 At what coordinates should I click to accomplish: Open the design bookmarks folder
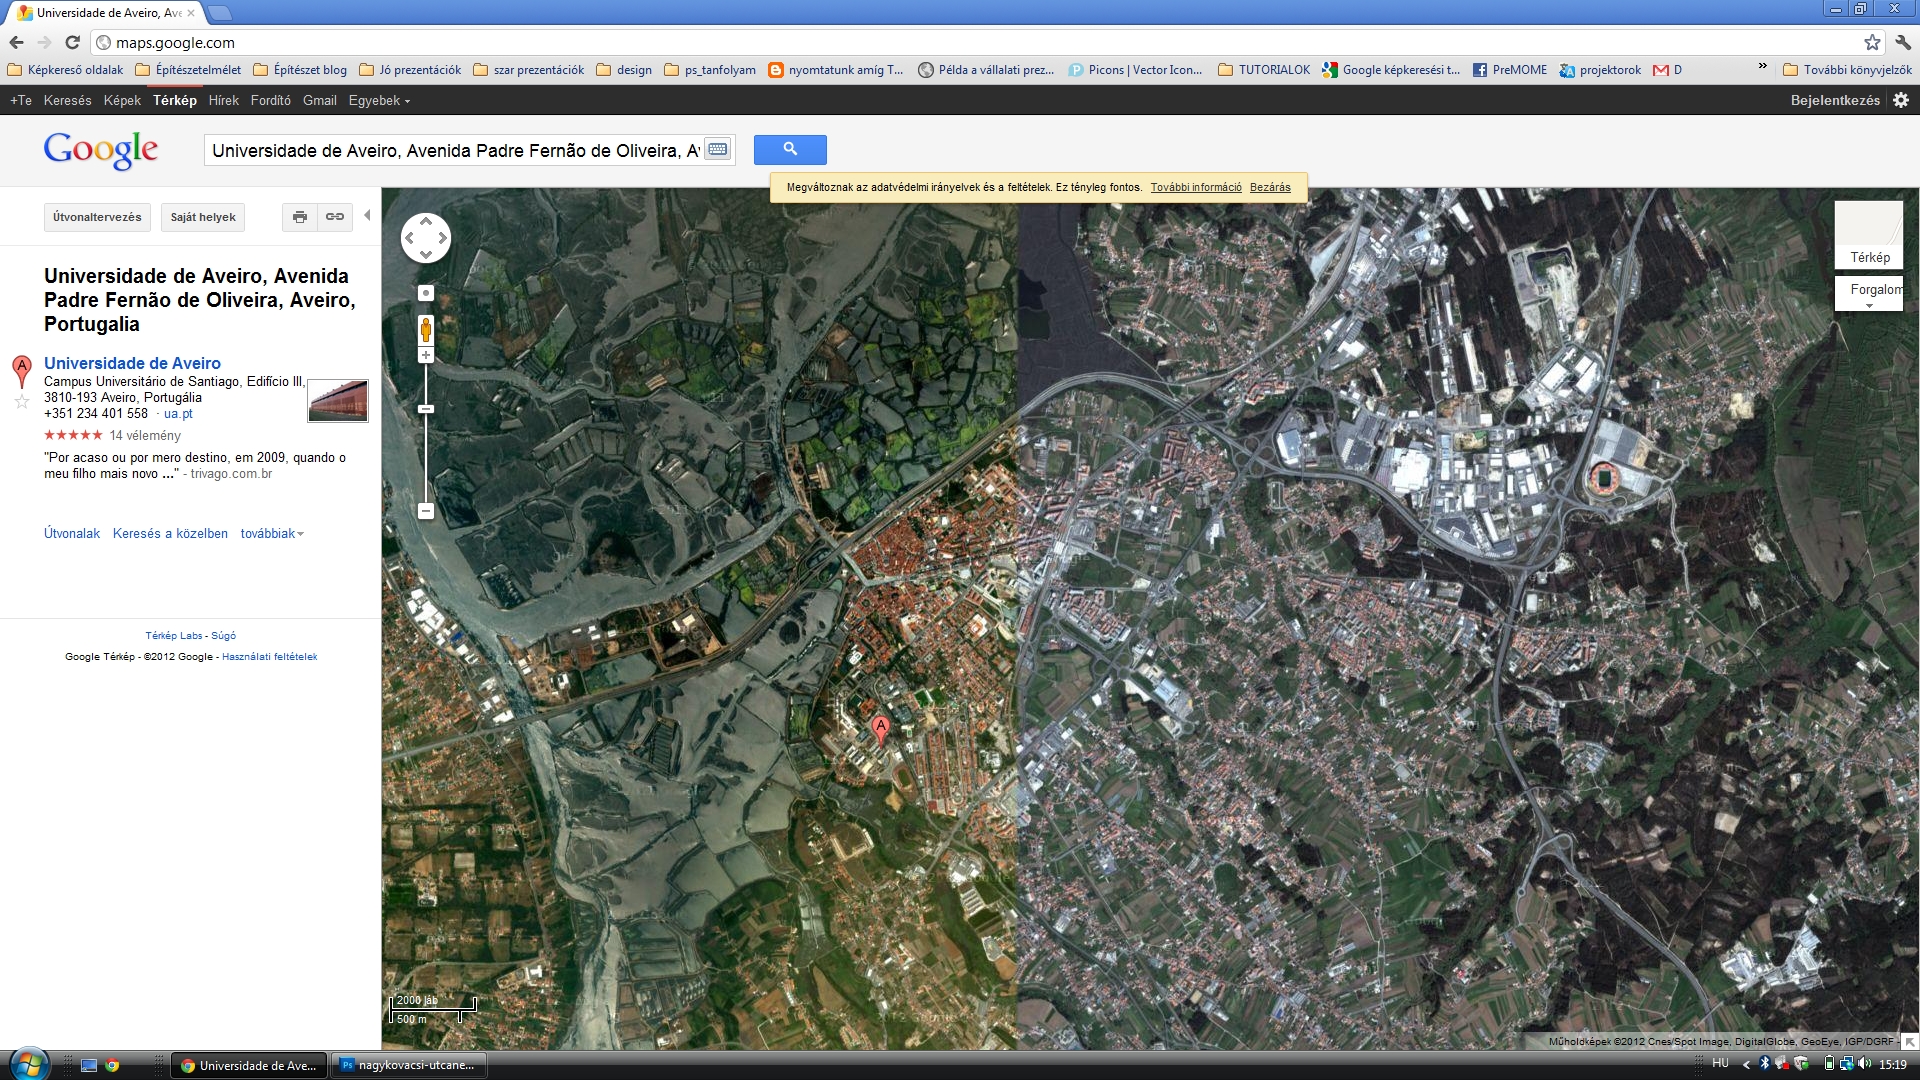624,70
